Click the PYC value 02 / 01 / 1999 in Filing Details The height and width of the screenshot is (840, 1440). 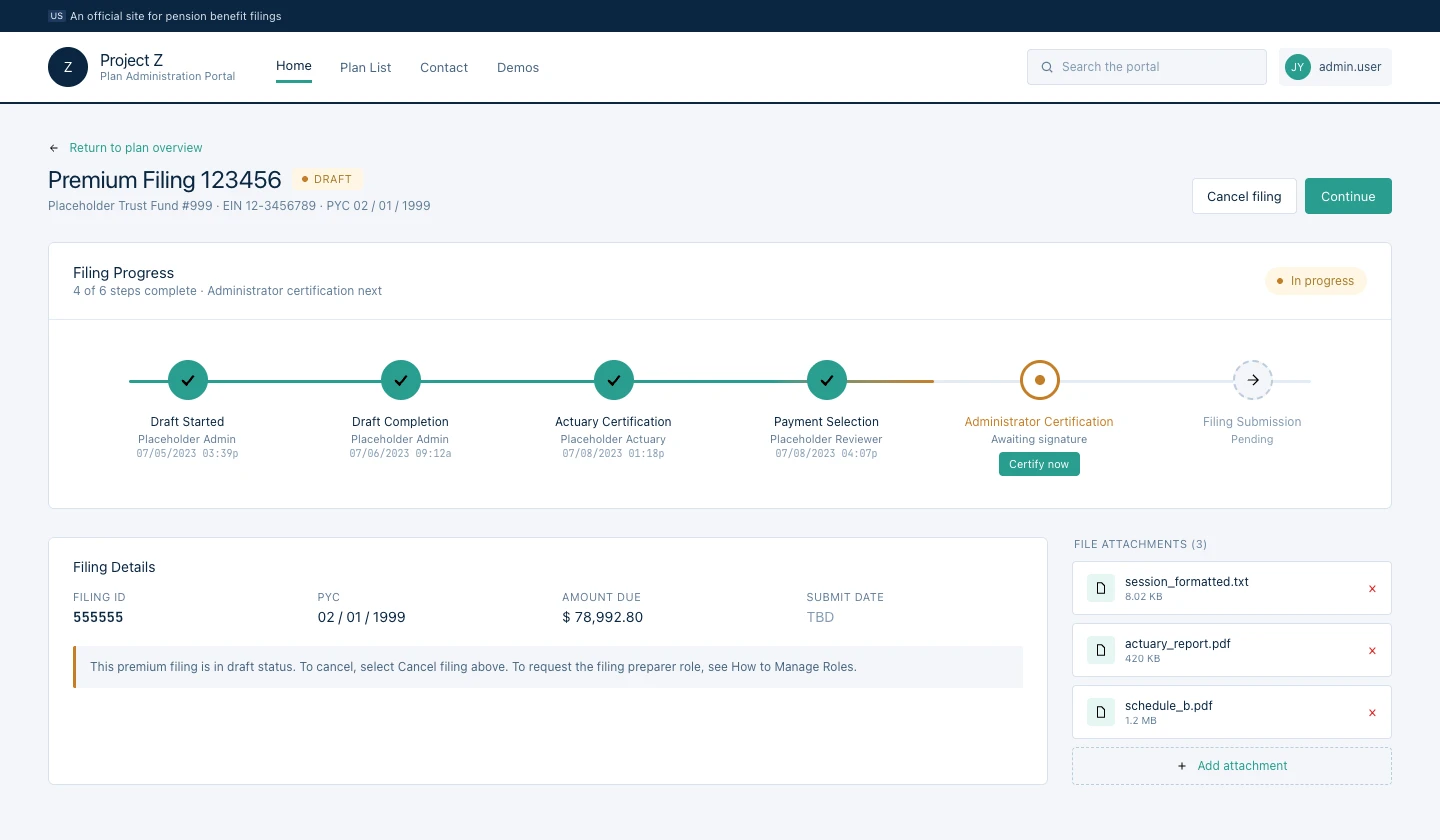click(362, 617)
